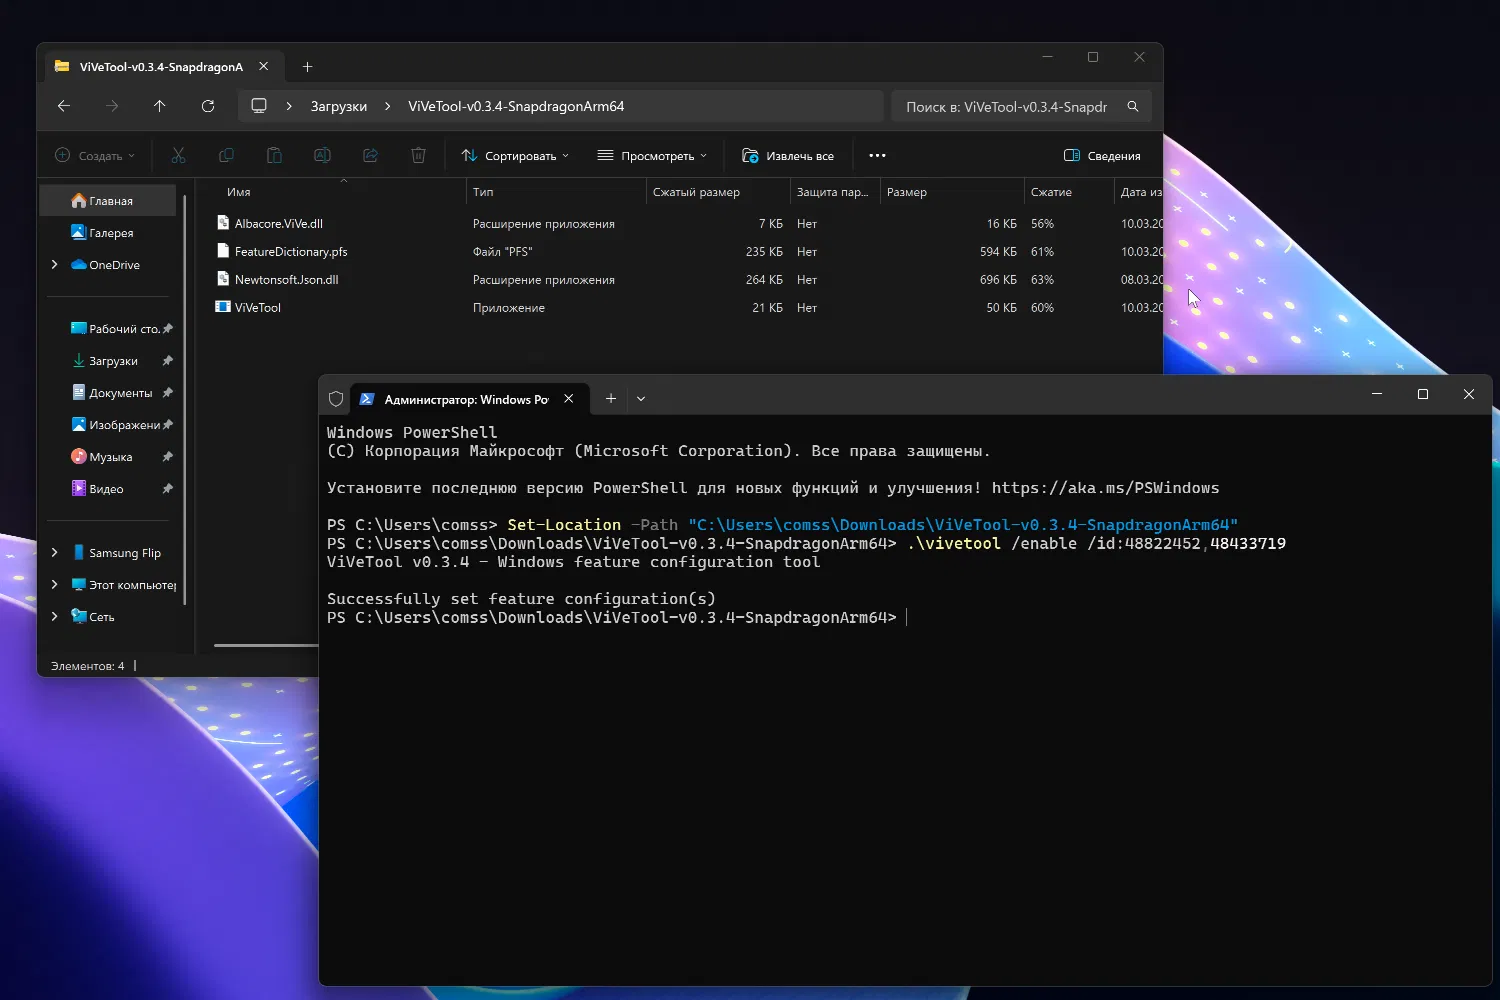Viewport: 1500px width, 1000px height.
Task: Click the Размер column header
Action: pyautogui.click(x=907, y=192)
